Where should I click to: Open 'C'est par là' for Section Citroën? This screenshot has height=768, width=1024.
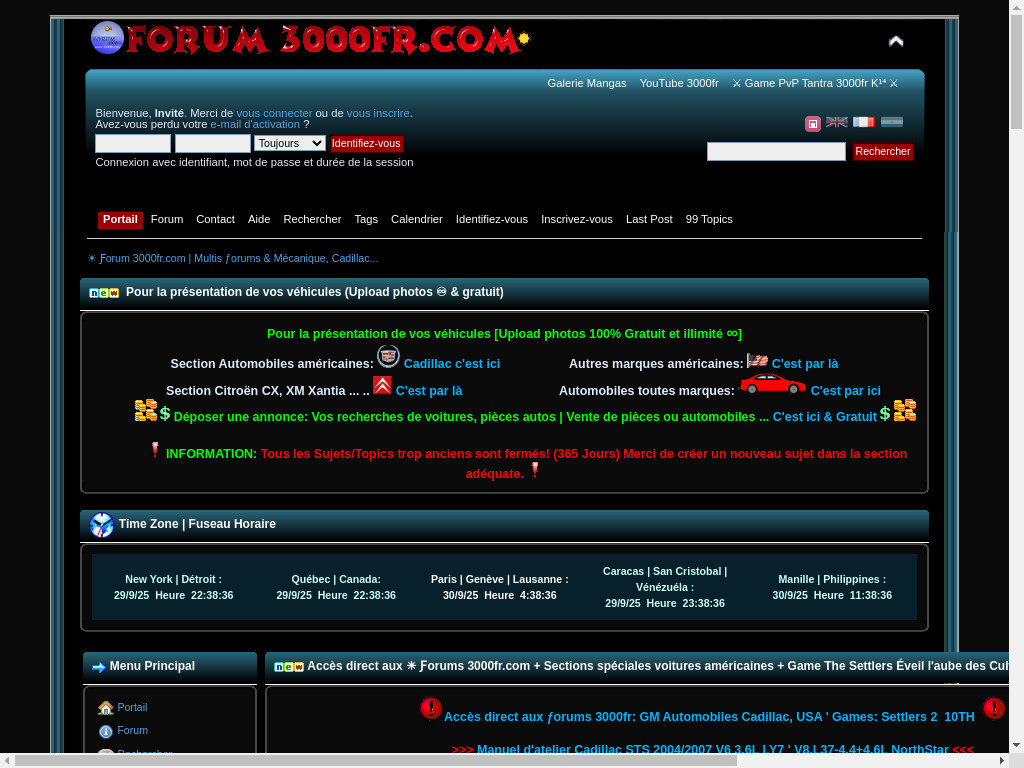428,391
